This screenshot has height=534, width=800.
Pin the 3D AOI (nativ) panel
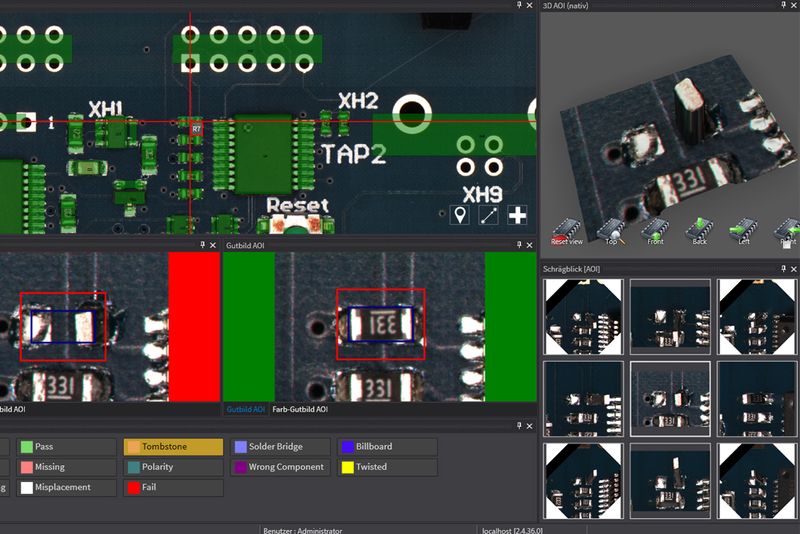pos(783,5)
